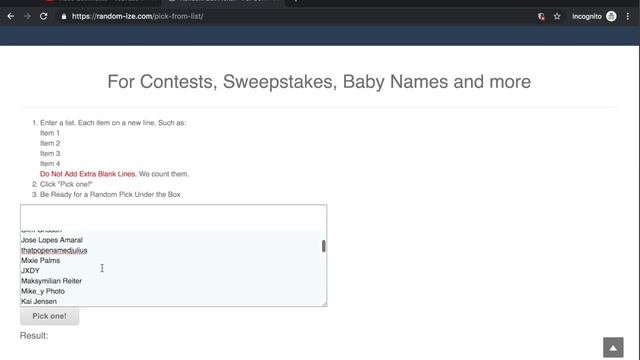Click the random-ize.com address bar URL

[x=137, y=16]
